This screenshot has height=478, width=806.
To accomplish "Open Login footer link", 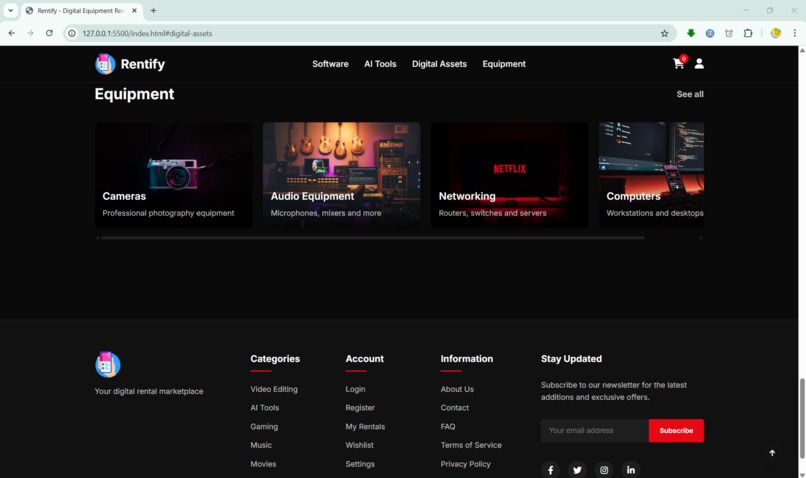I will tap(355, 389).
